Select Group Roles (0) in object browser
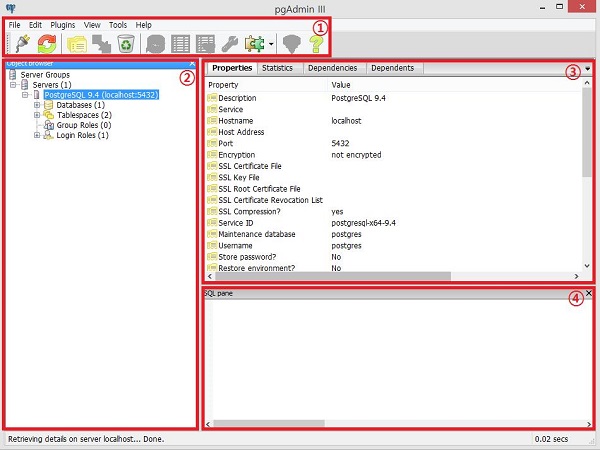 (x=84, y=125)
